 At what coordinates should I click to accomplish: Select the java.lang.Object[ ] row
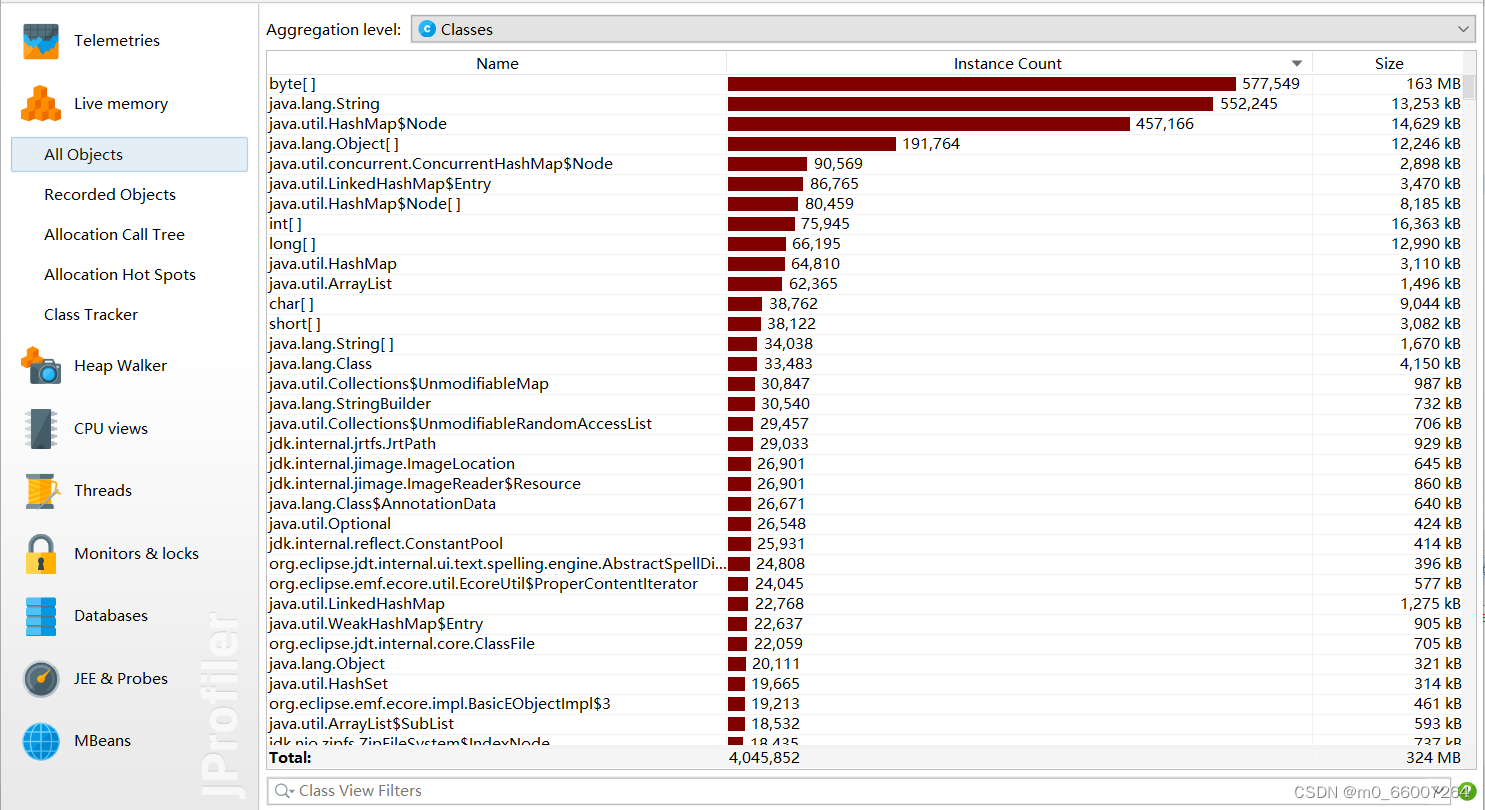[866, 144]
